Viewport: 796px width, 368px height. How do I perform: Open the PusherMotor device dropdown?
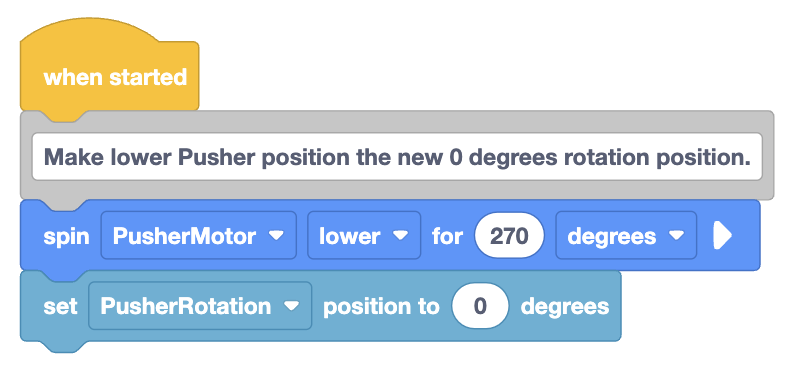pyautogui.click(x=198, y=236)
